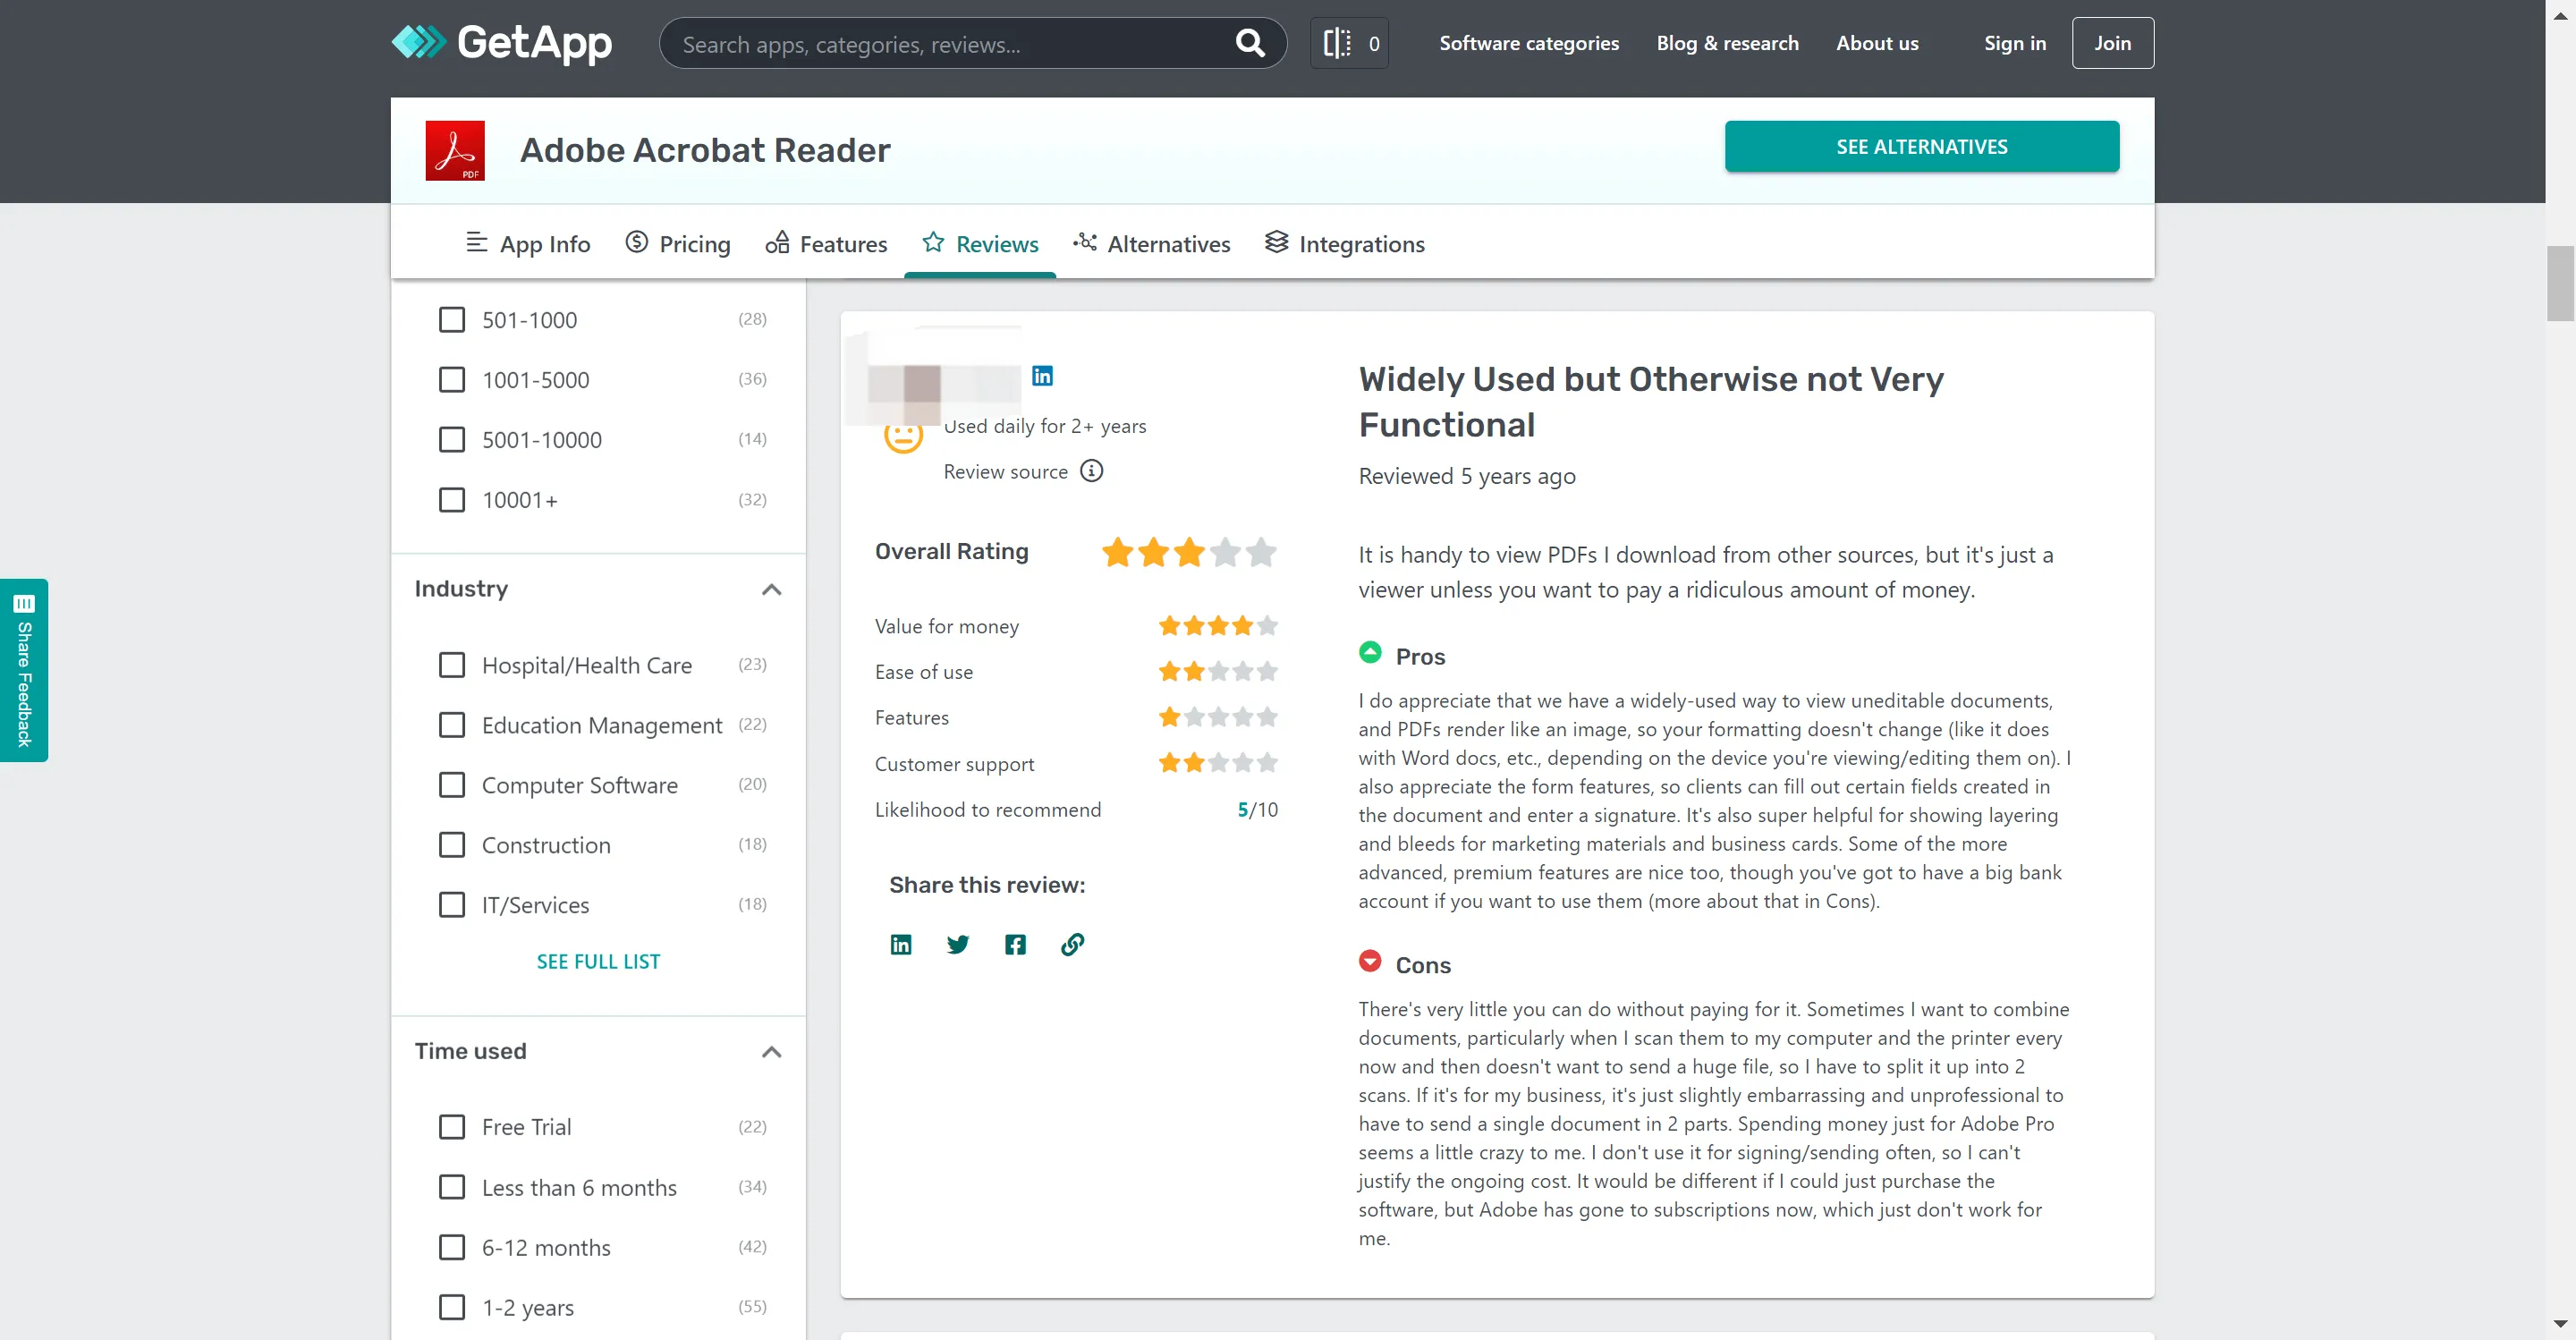Toggle the 501-1000 company size checkbox
This screenshot has height=1340, width=2576.
coord(452,318)
